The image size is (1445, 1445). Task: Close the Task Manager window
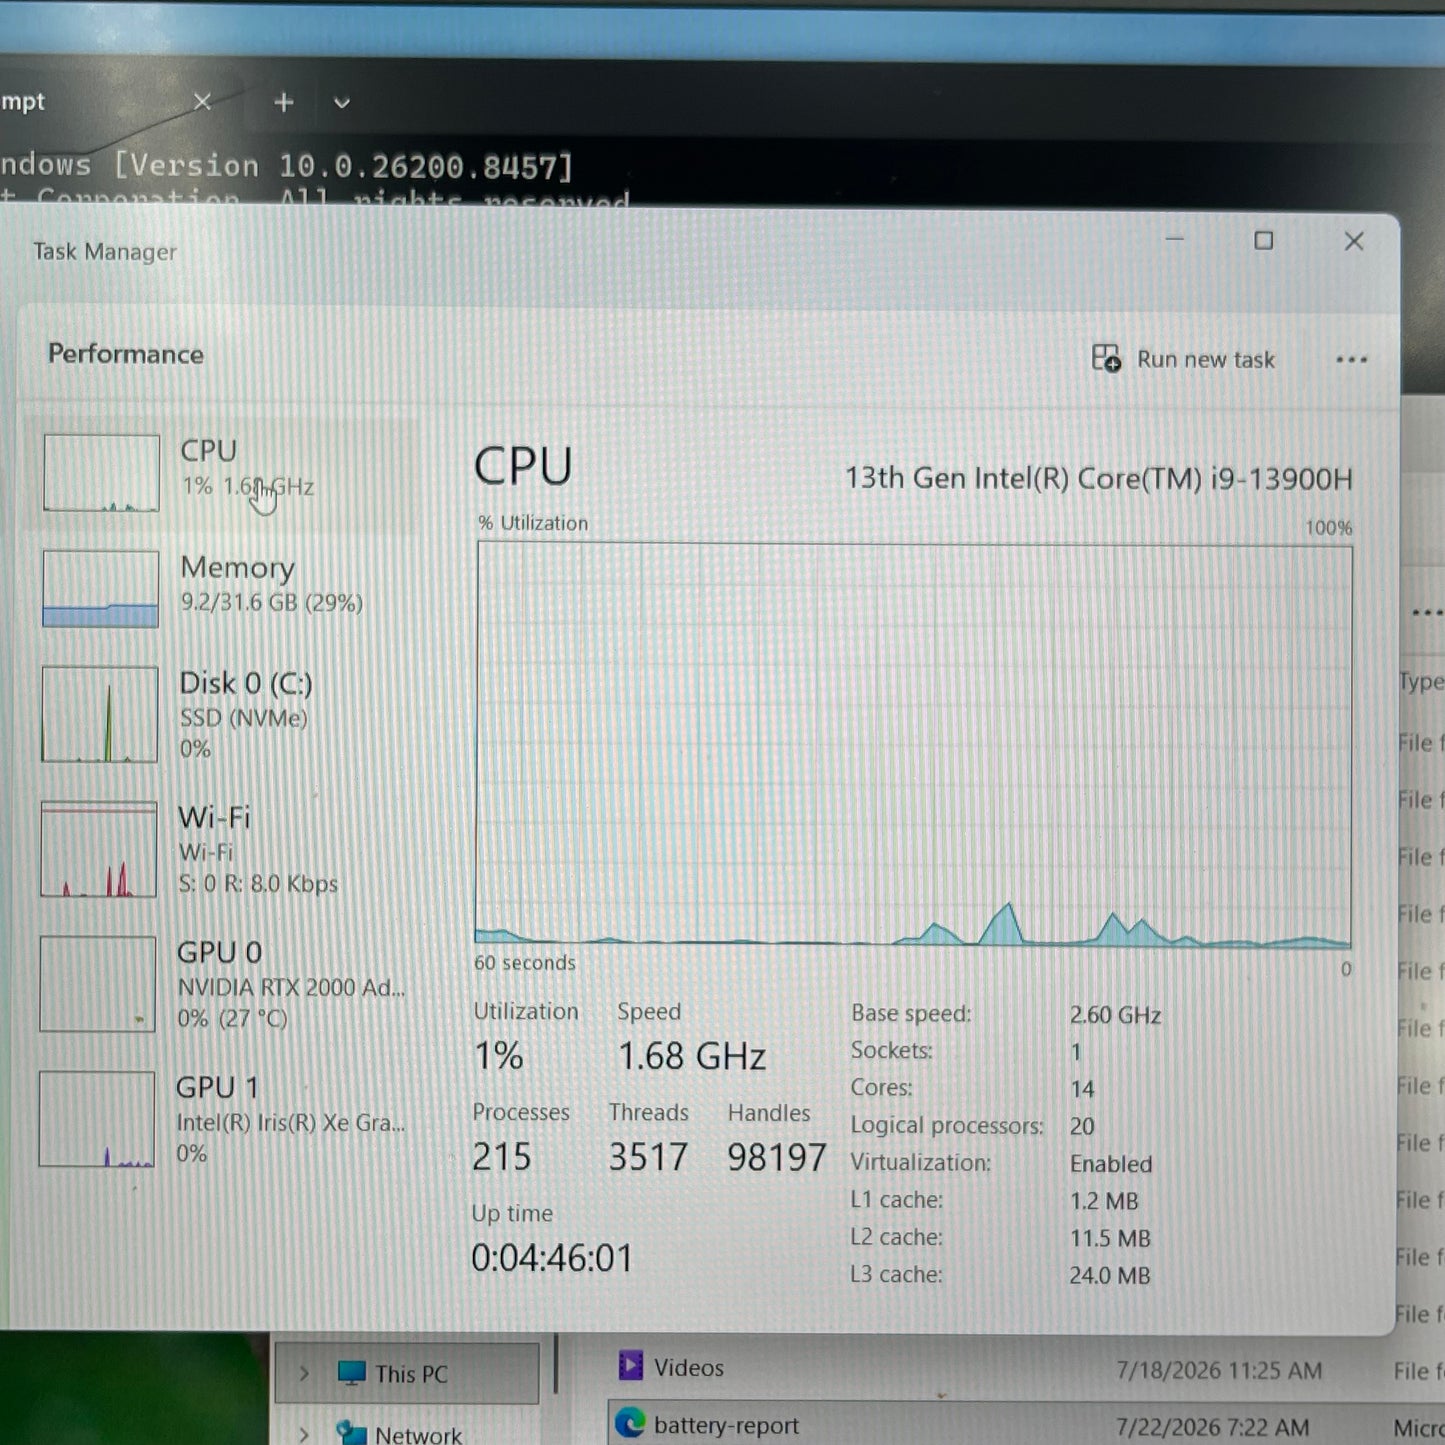tap(1354, 241)
